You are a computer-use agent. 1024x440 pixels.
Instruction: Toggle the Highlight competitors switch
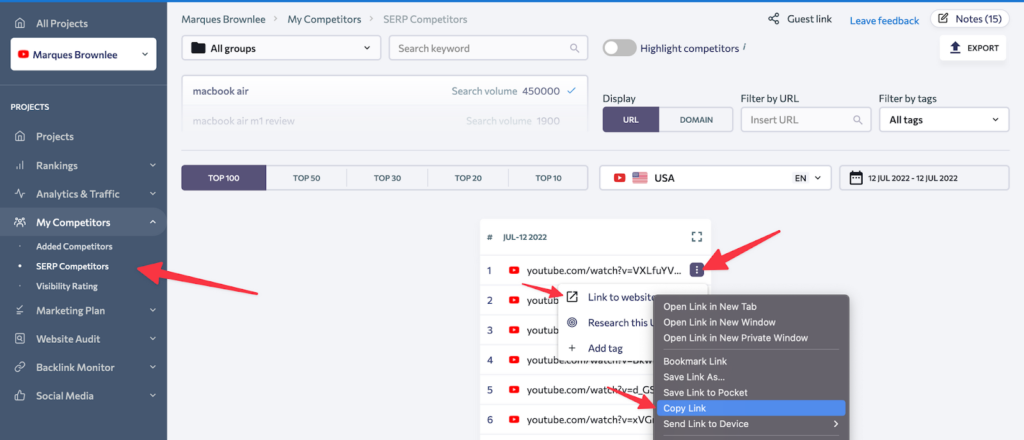coord(619,48)
